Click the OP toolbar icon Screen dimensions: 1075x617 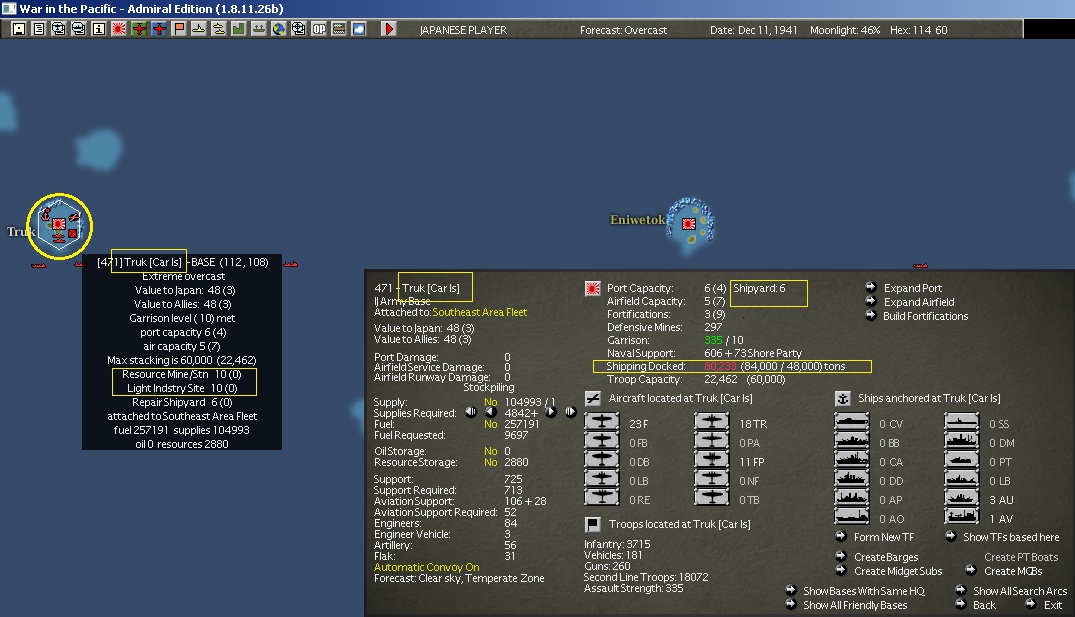click(319, 29)
